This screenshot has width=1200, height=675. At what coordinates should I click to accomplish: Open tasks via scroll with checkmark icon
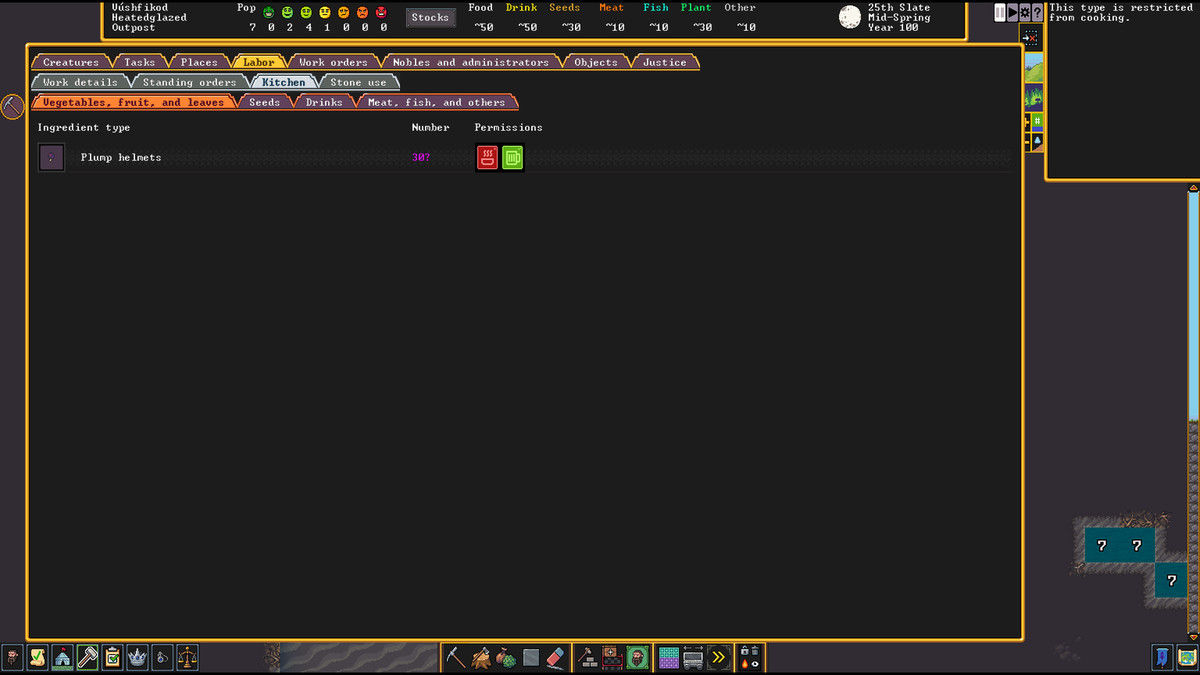(x=37, y=657)
